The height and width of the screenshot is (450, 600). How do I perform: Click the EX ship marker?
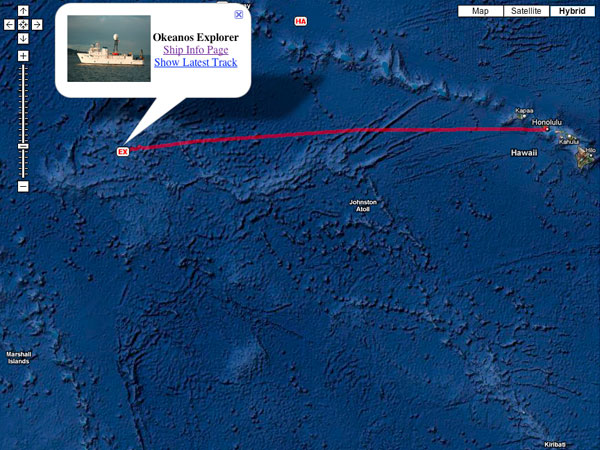[x=123, y=152]
